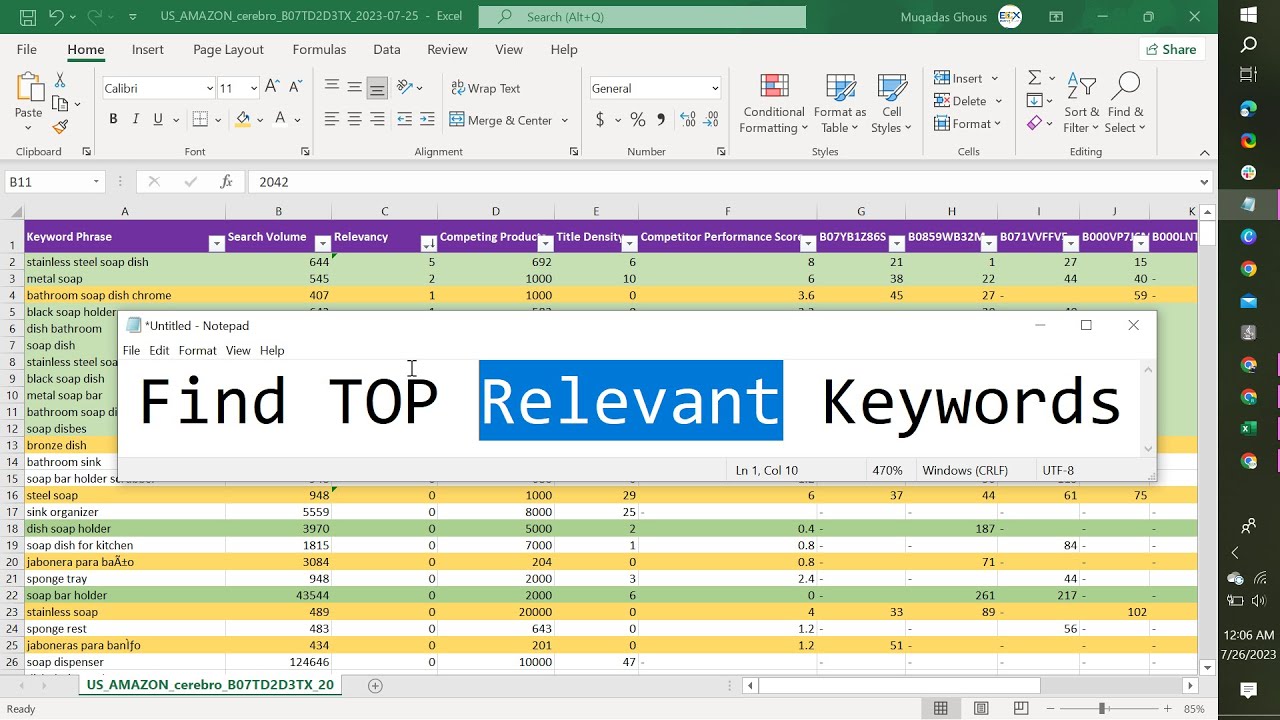Click the Save icon in title bar
The image size is (1280, 720).
[28, 17]
